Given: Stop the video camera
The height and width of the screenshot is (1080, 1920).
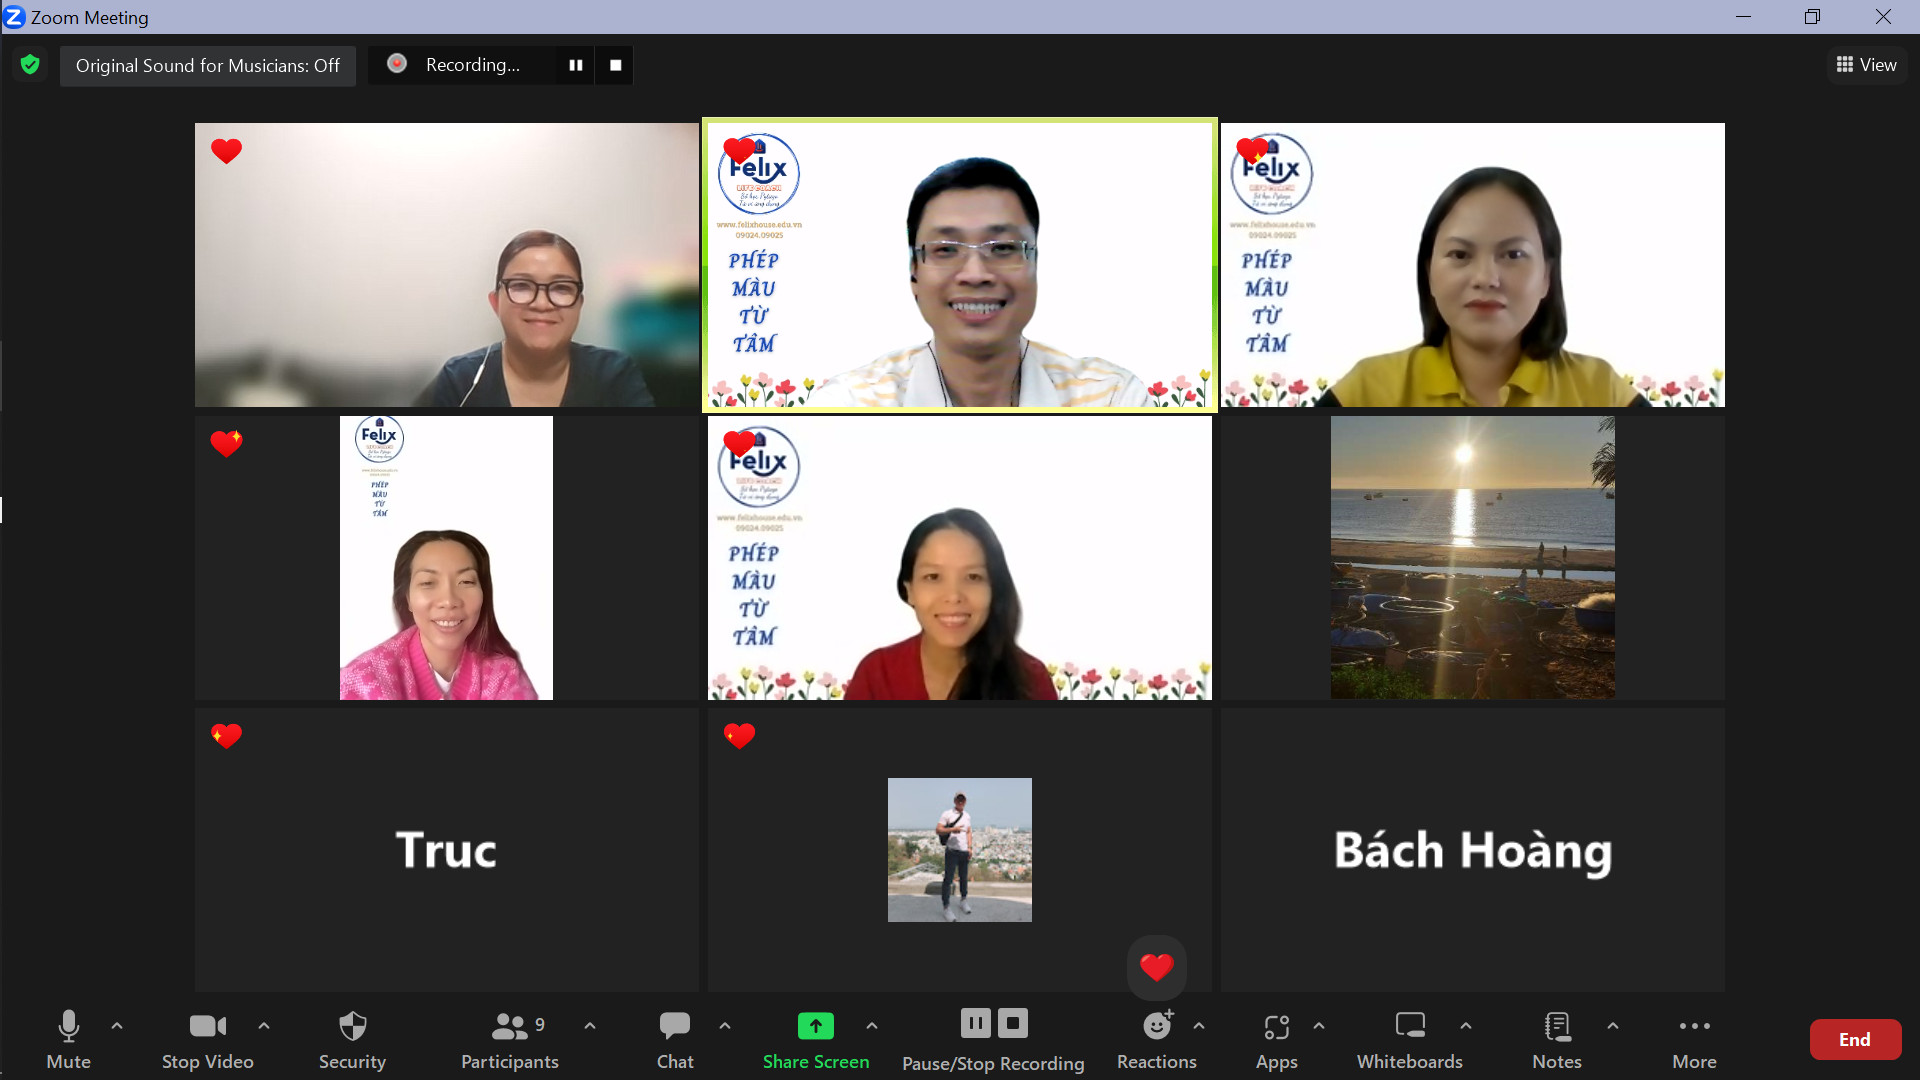Looking at the screenshot, I should [207, 1040].
